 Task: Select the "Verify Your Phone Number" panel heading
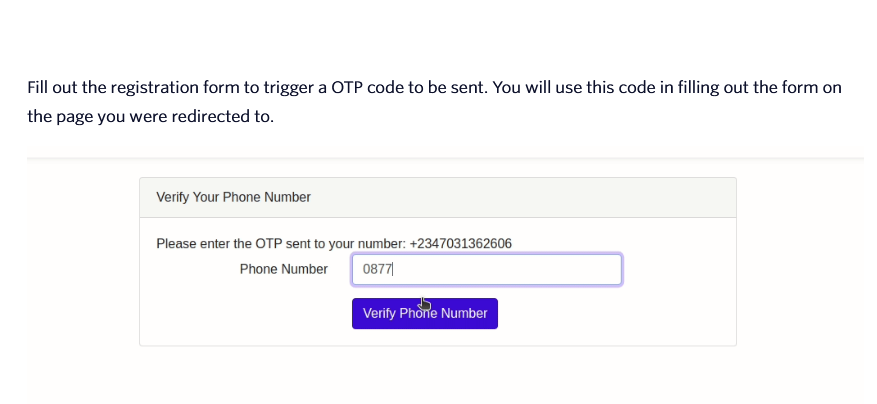click(233, 197)
